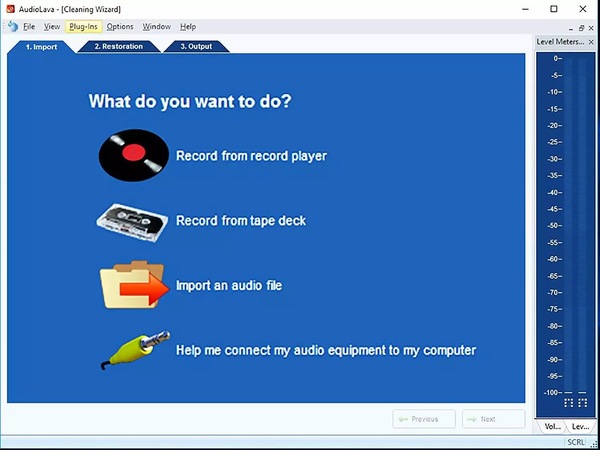Switch to the Vol... panel tab

[x=552, y=426]
